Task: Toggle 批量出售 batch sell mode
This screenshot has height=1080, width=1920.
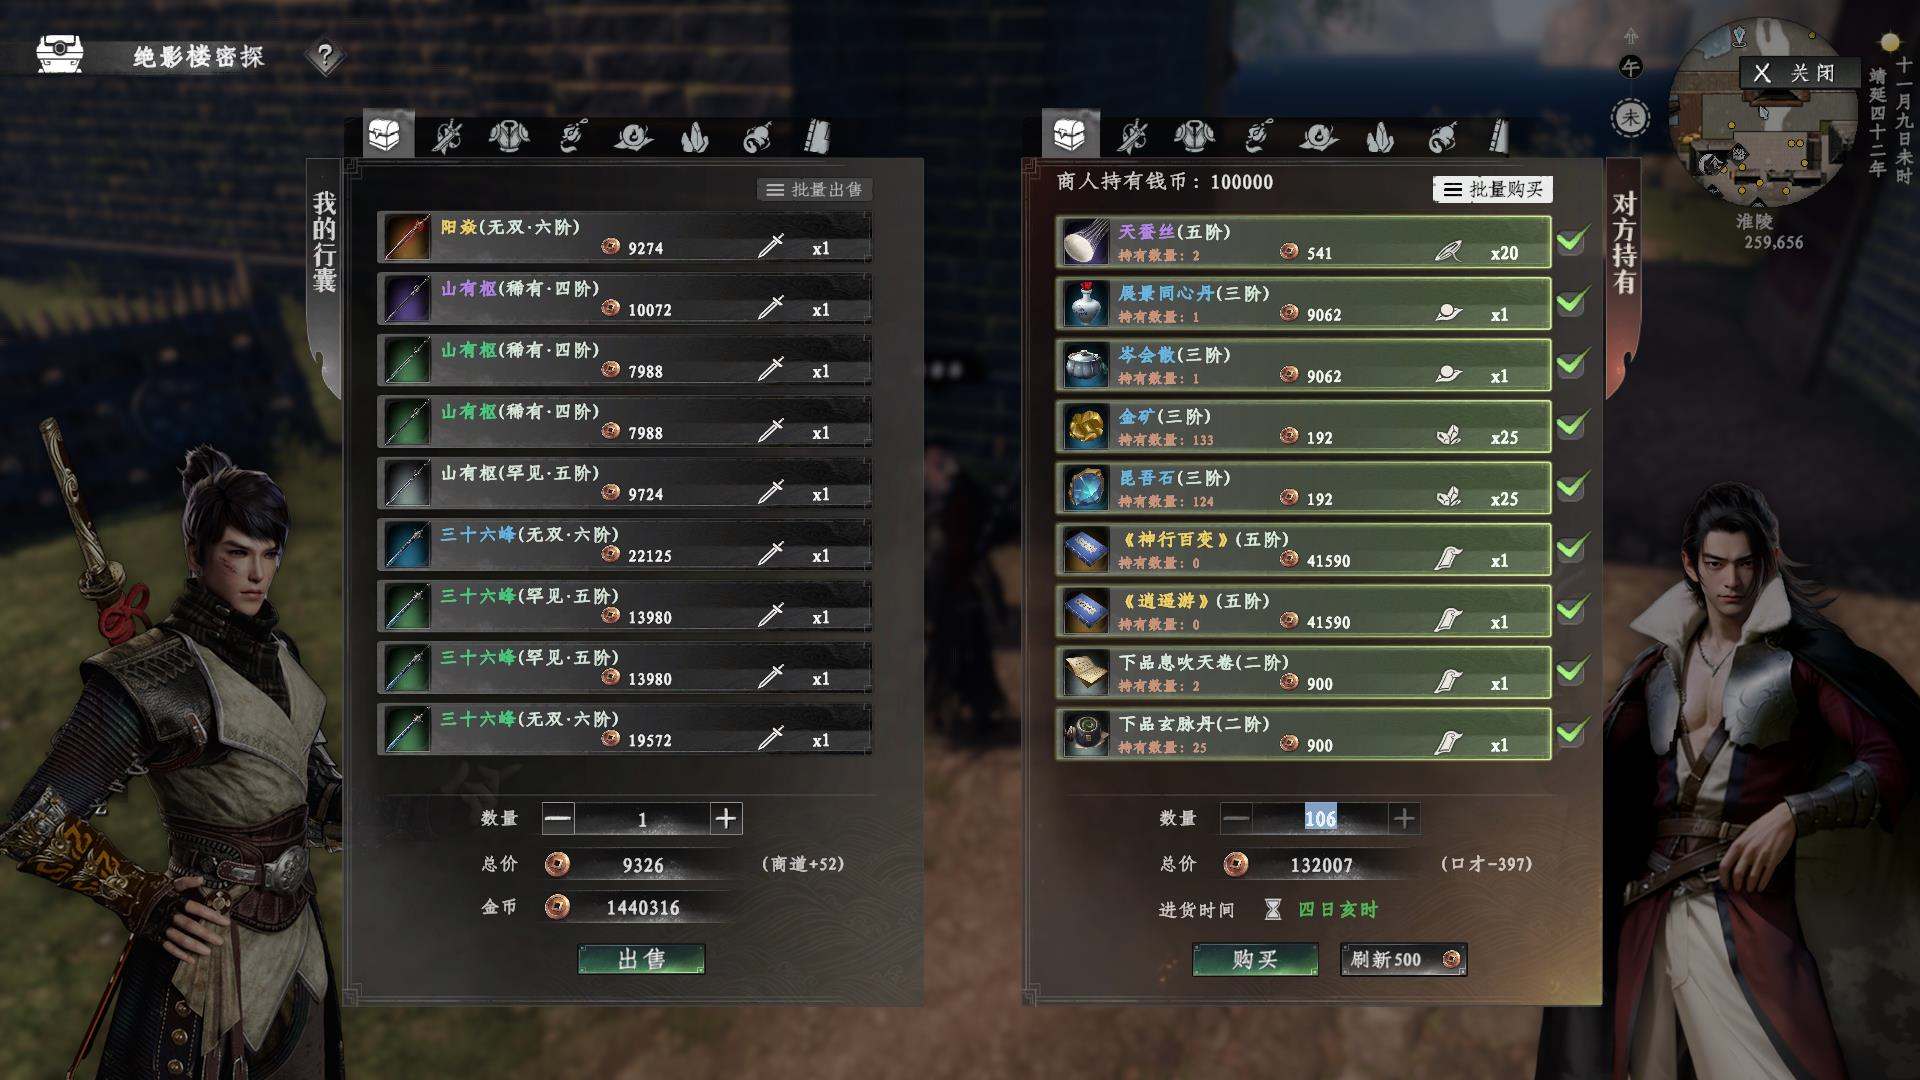Action: tap(815, 189)
